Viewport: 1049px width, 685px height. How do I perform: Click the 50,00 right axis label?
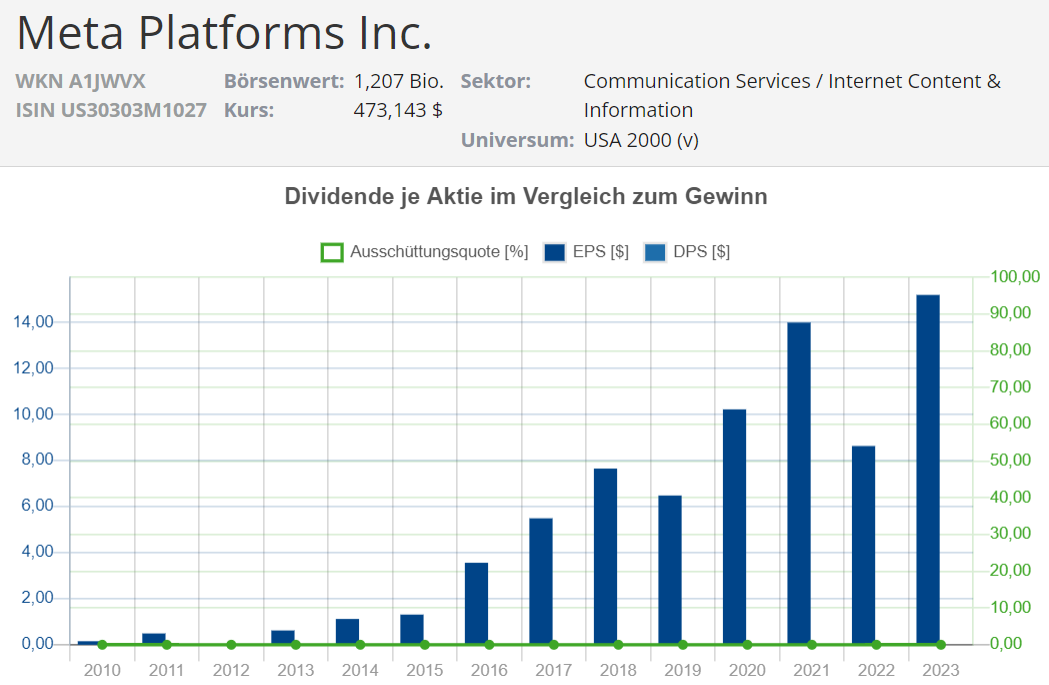pyautogui.click(x=1010, y=460)
